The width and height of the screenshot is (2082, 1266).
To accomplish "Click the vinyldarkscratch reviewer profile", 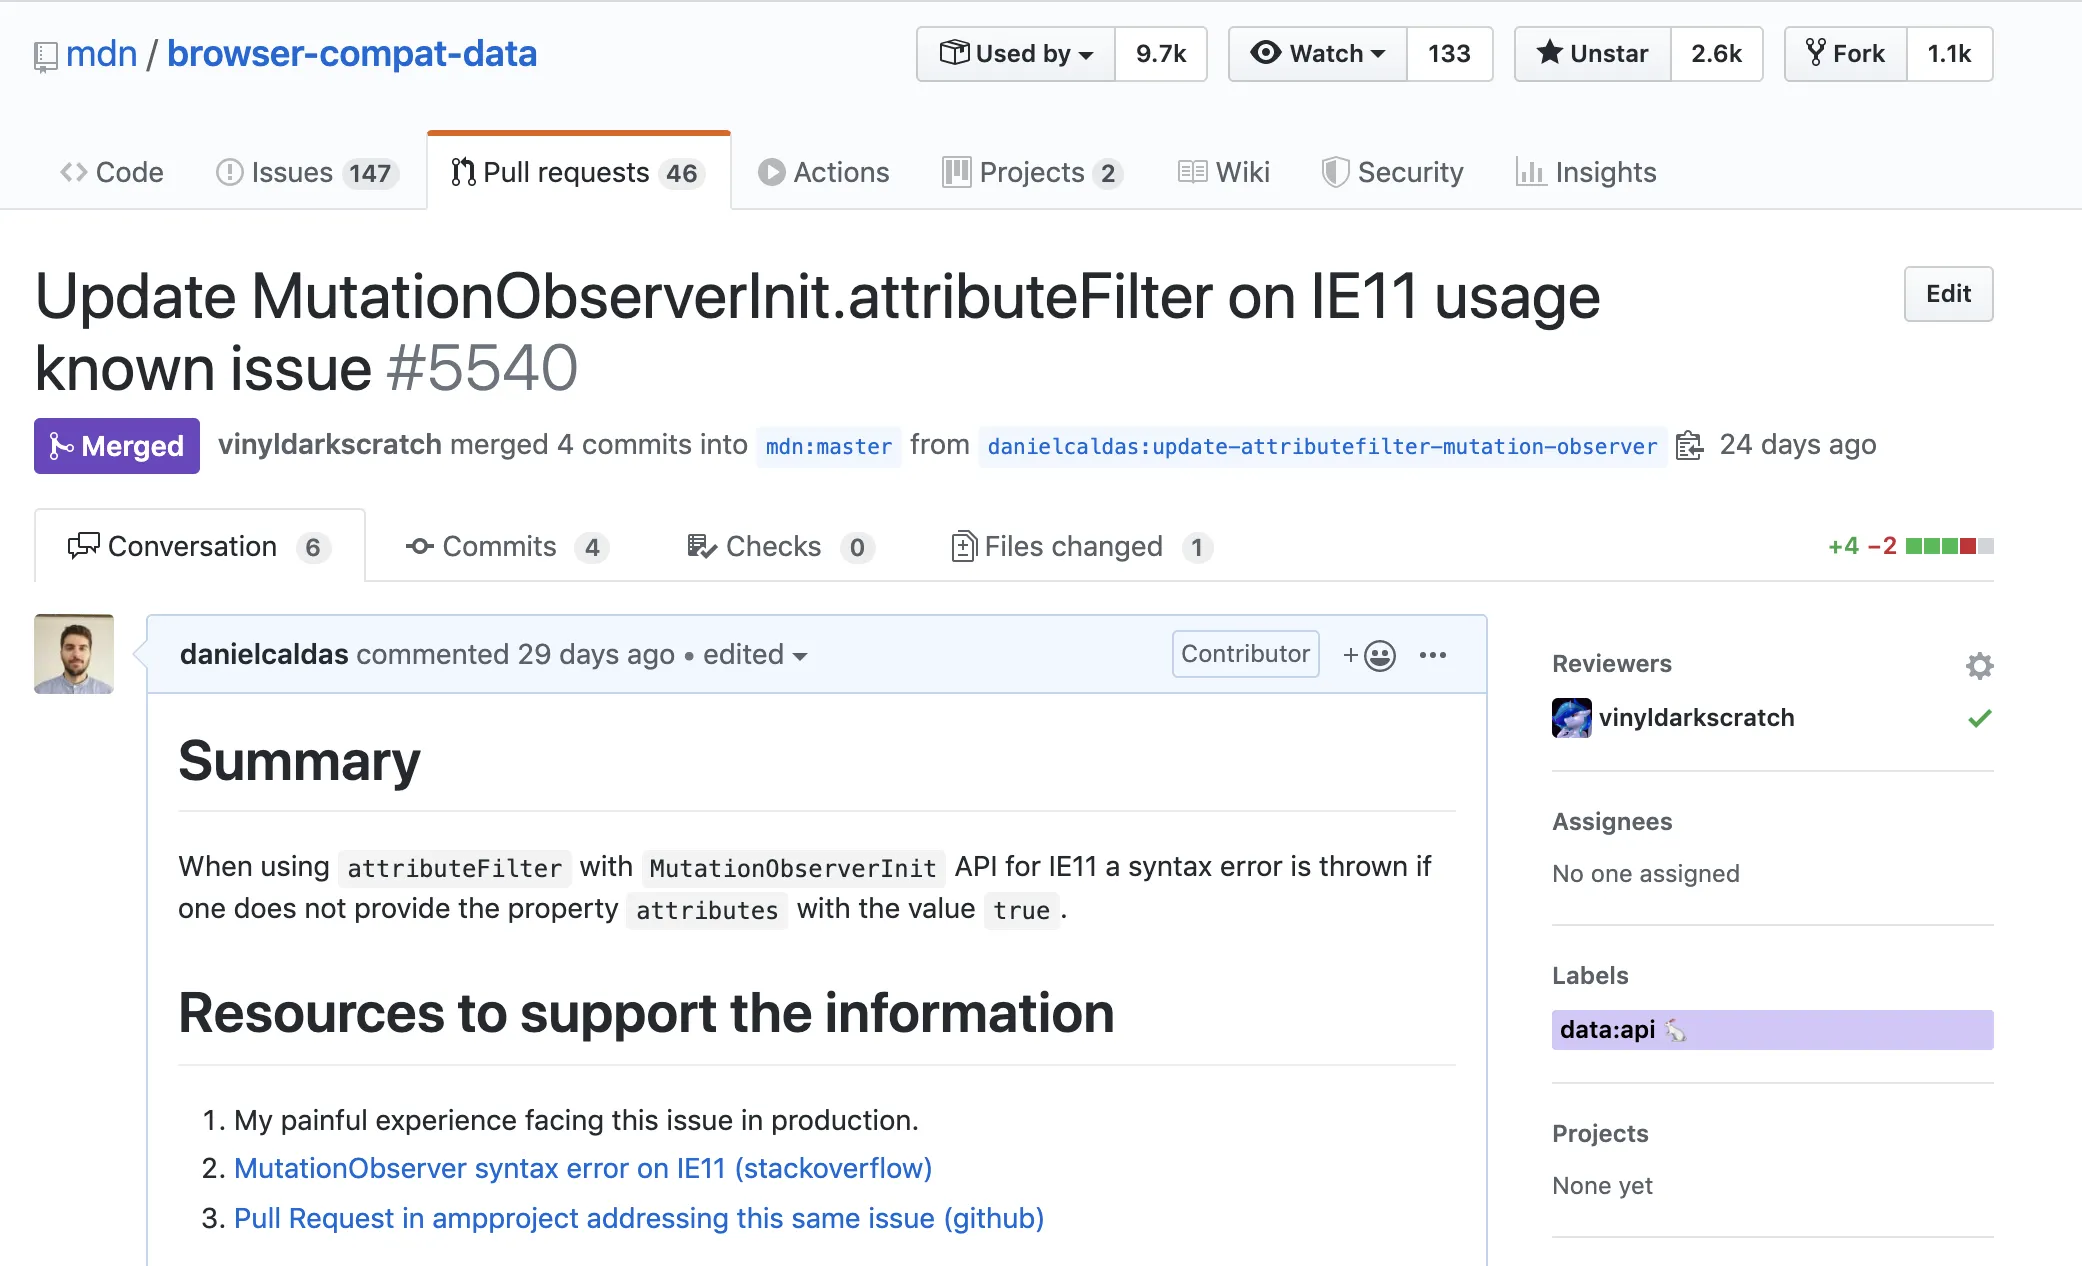I will [x=1695, y=717].
